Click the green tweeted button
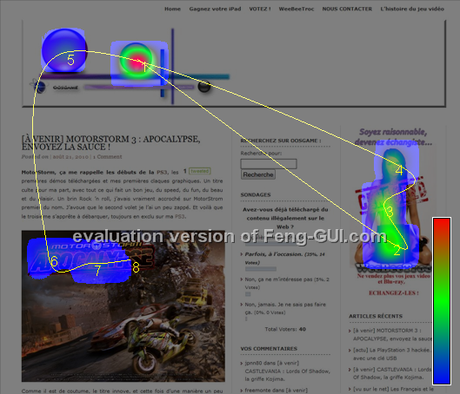The height and width of the screenshot is (394, 460). coord(200,171)
